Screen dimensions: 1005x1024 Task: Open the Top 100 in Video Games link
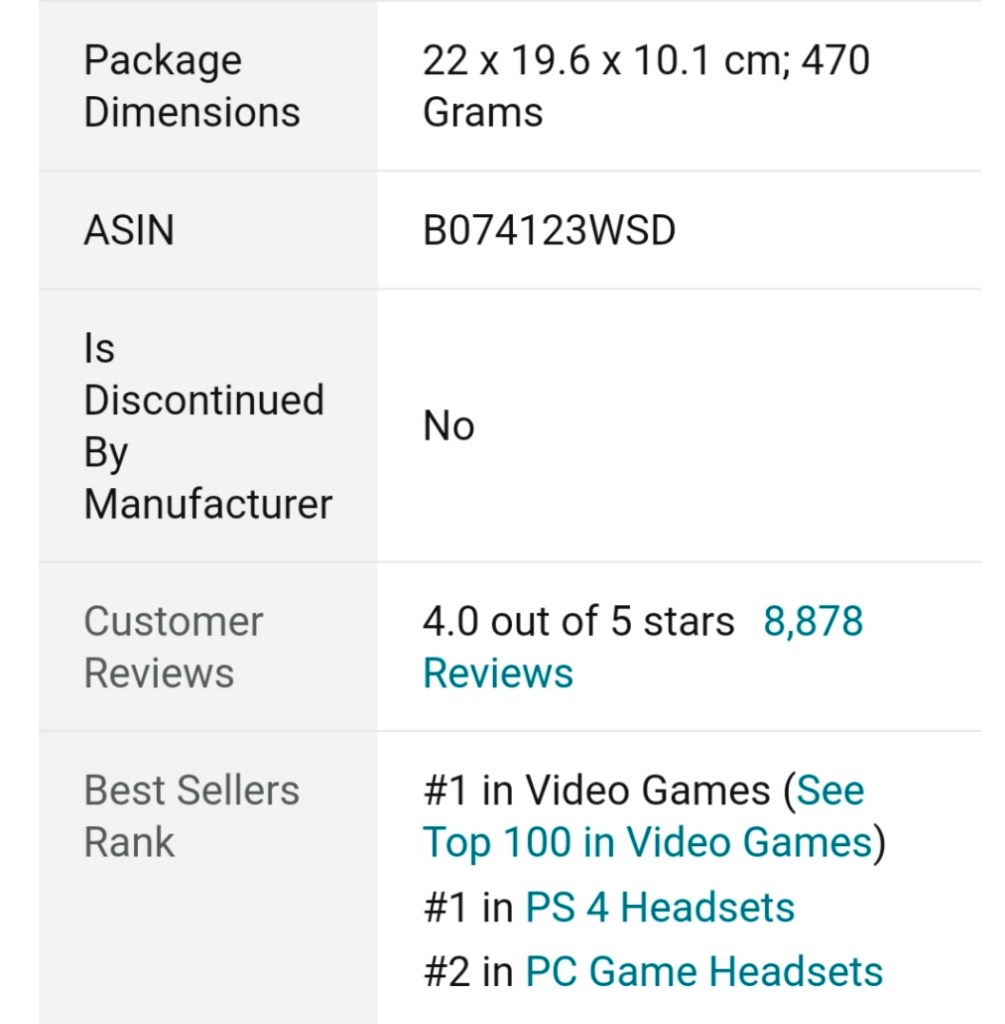[647, 842]
